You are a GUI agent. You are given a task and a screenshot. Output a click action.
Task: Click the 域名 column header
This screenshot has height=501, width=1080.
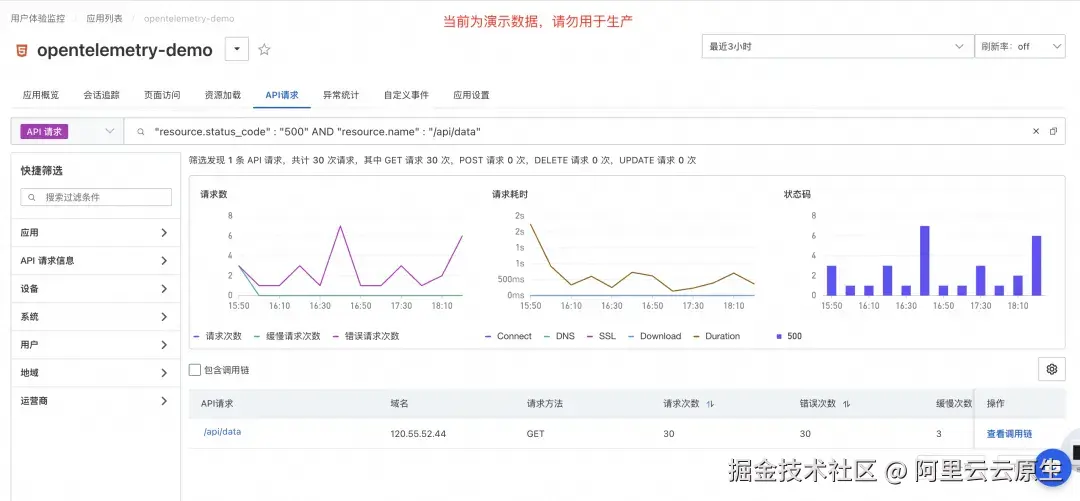click(x=399, y=404)
